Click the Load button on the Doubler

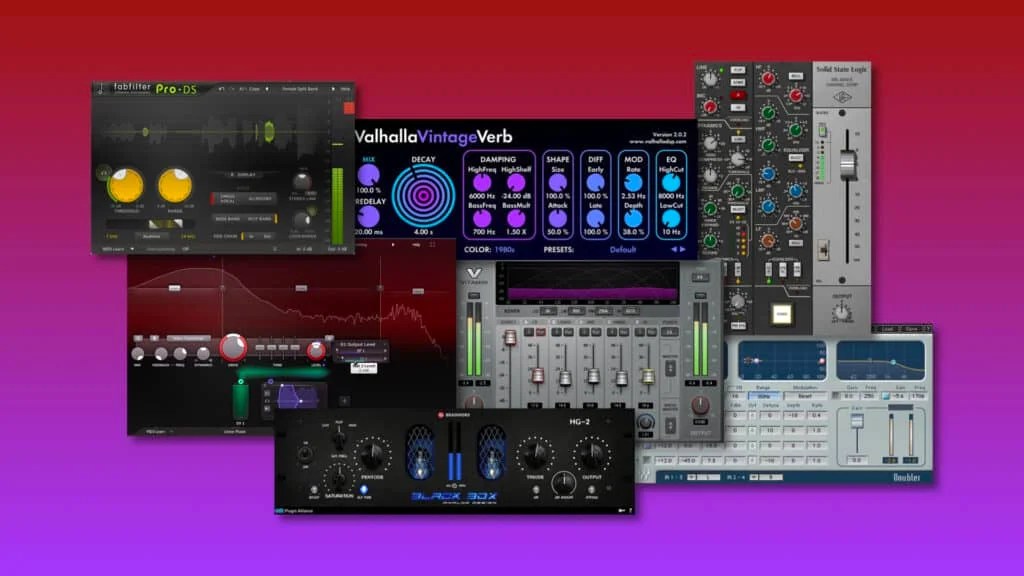coord(887,326)
